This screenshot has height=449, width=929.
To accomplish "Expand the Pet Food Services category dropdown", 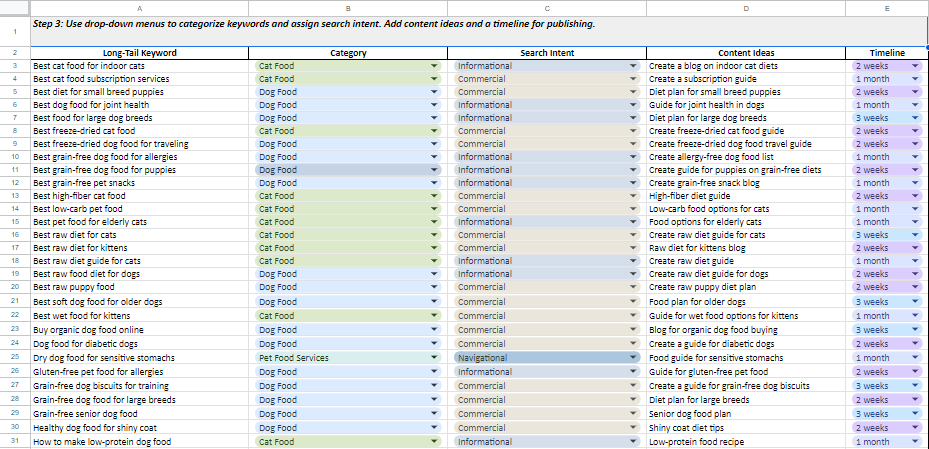I will (x=434, y=358).
